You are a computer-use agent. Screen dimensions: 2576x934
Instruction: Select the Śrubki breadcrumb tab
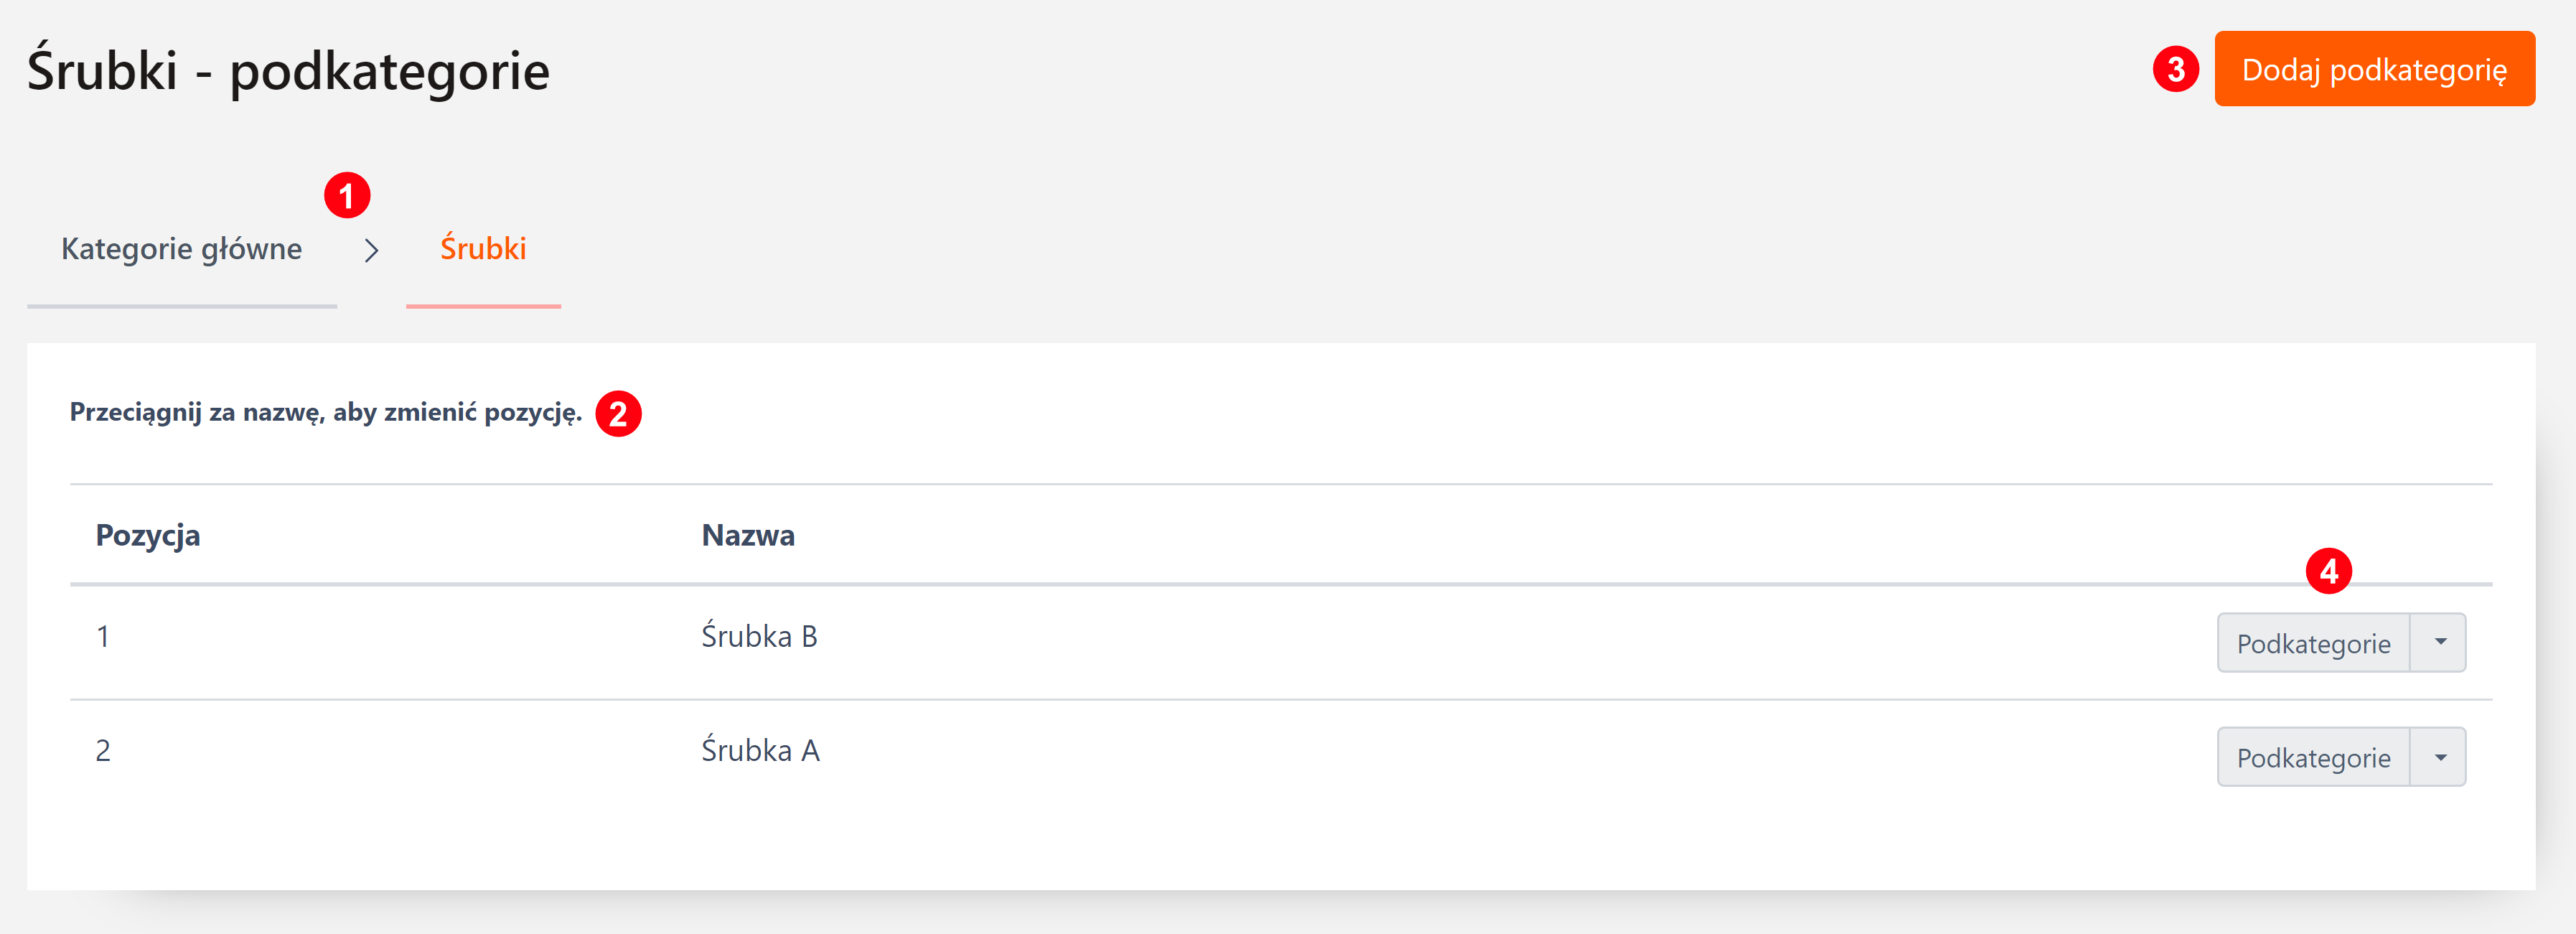pyautogui.click(x=483, y=249)
